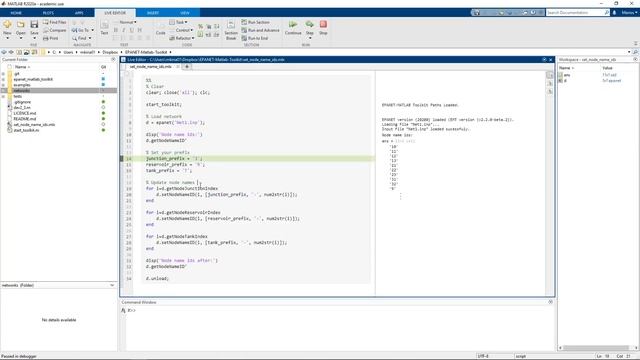
Task: Expand the networks details panel chevron
Action: pyautogui.click(x=112, y=285)
